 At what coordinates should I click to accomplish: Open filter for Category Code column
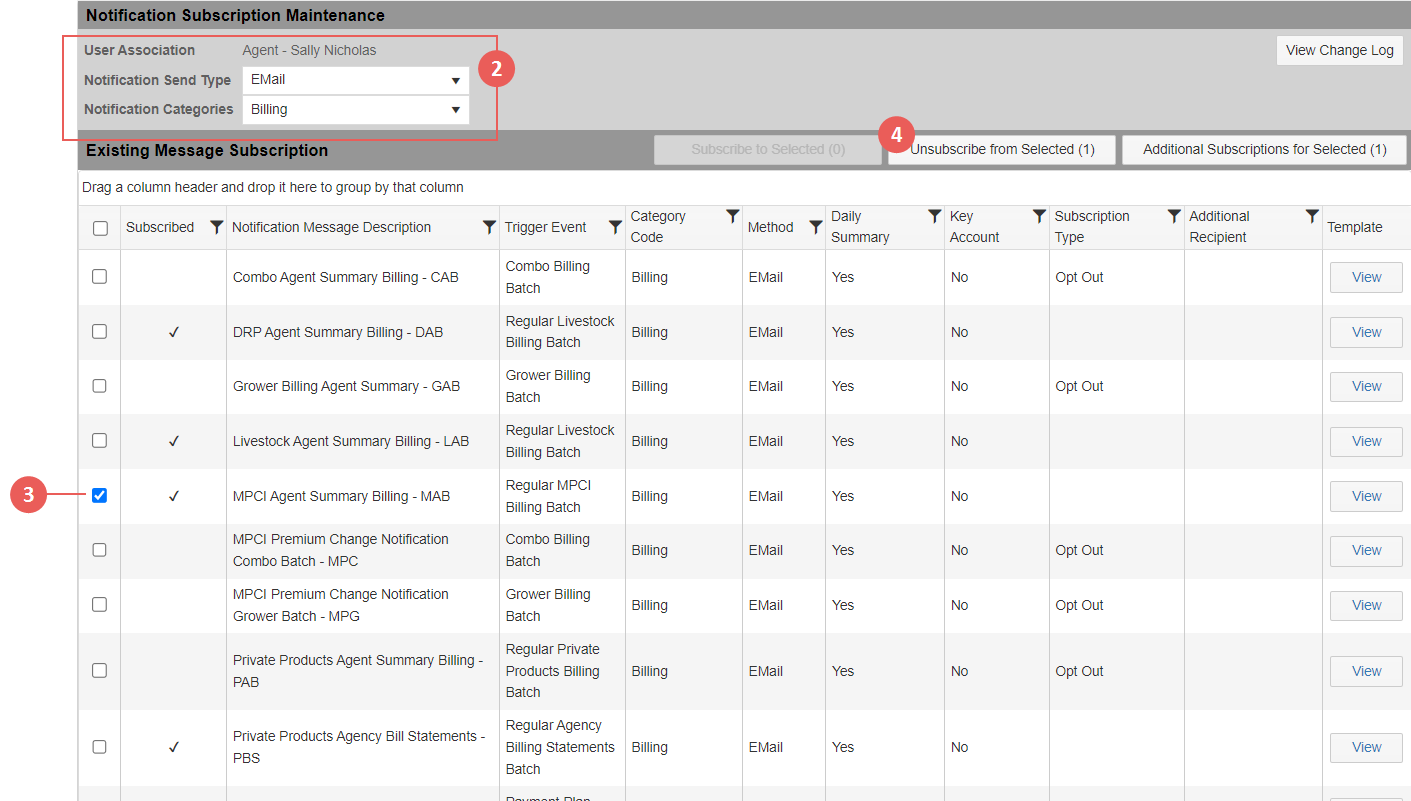pos(733,216)
